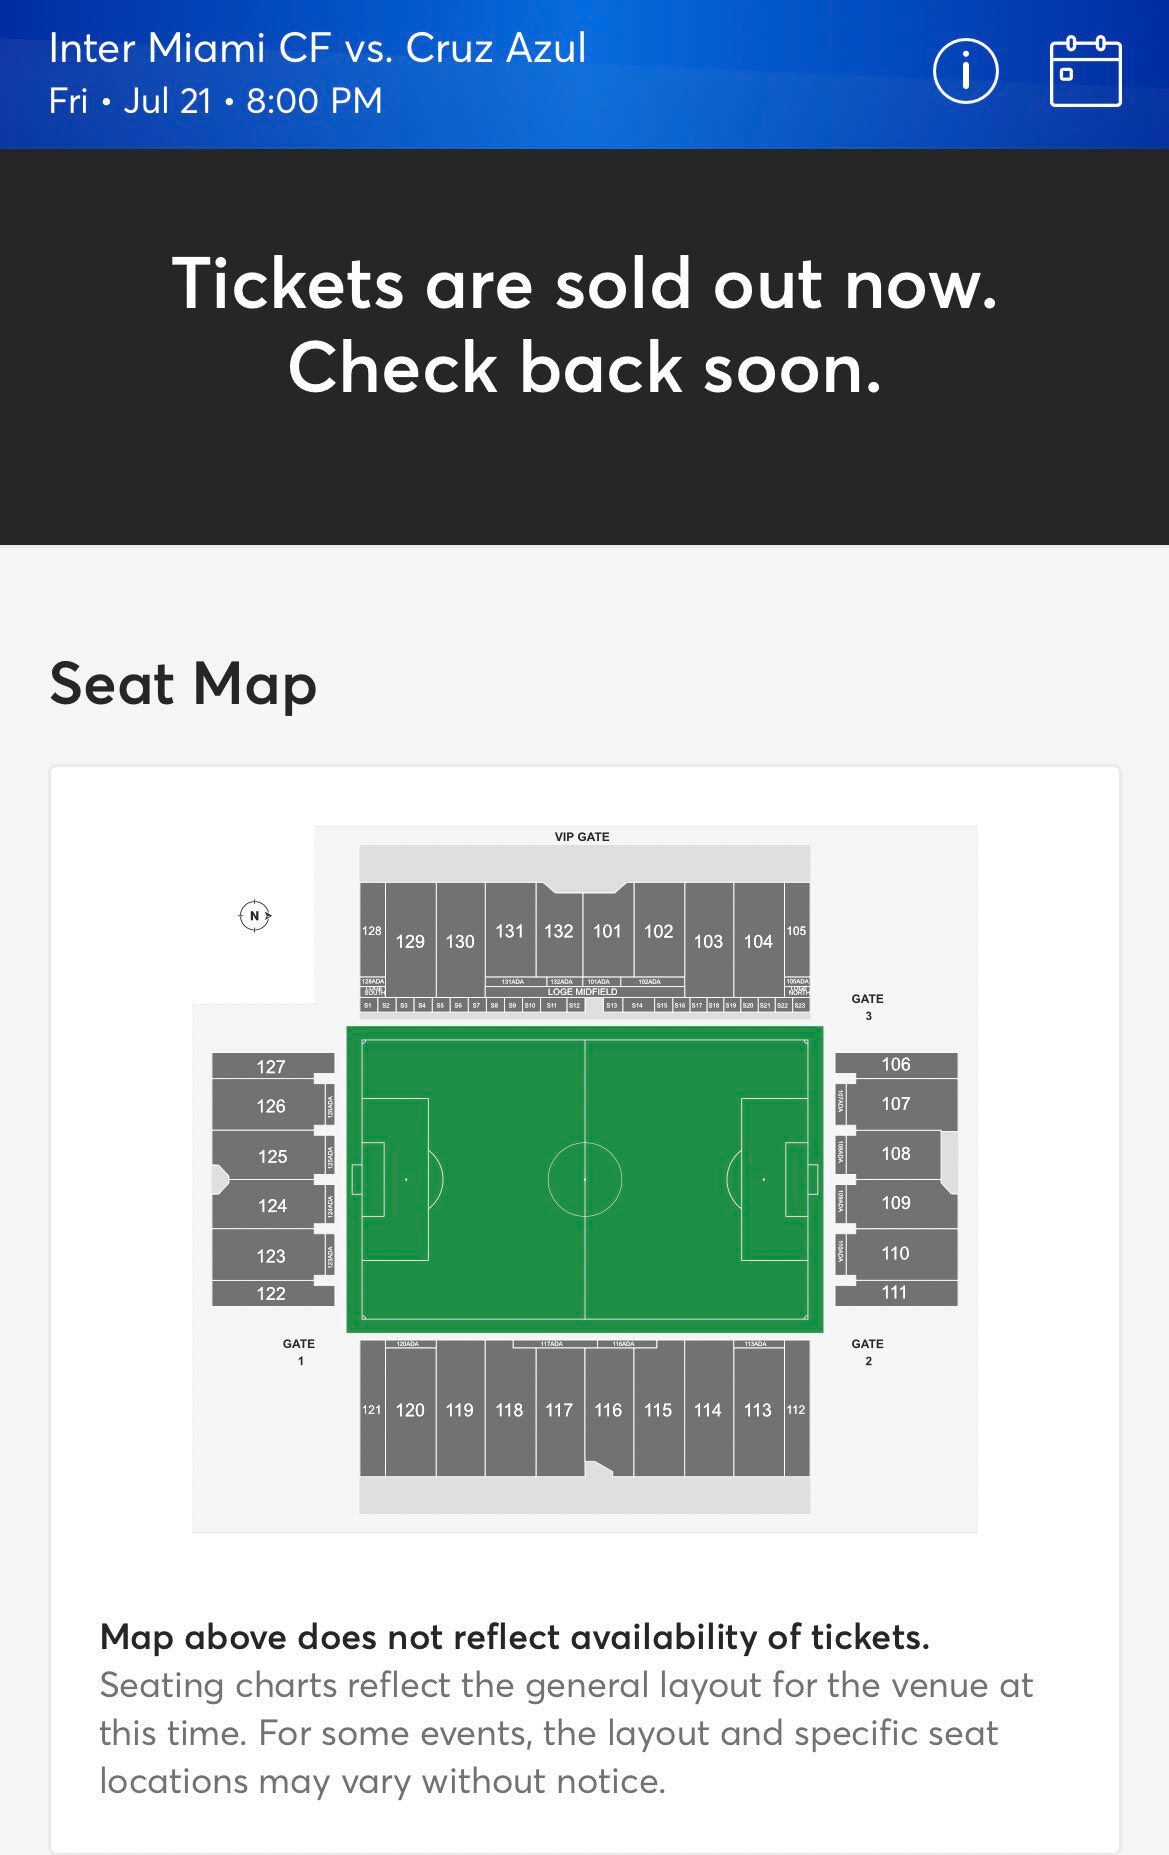
Task: Tap section 108 behind the east goal
Action: (x=896, y=1153)
